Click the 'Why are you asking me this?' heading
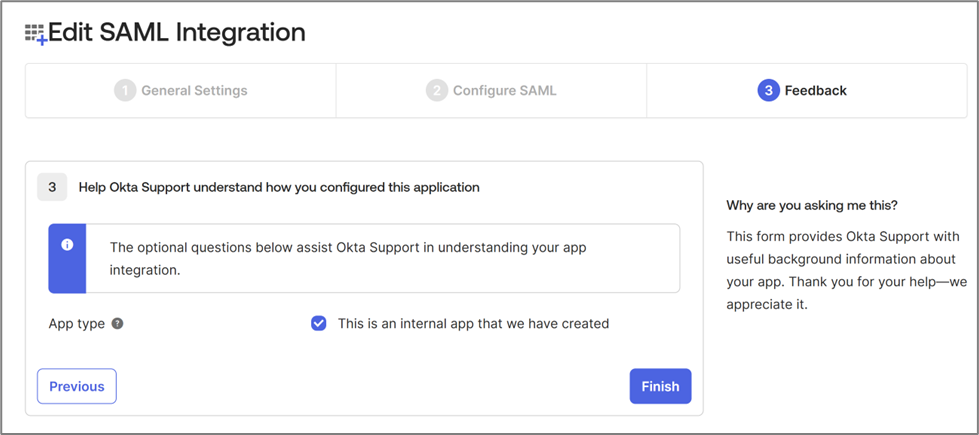 click(x=812, y=205)
